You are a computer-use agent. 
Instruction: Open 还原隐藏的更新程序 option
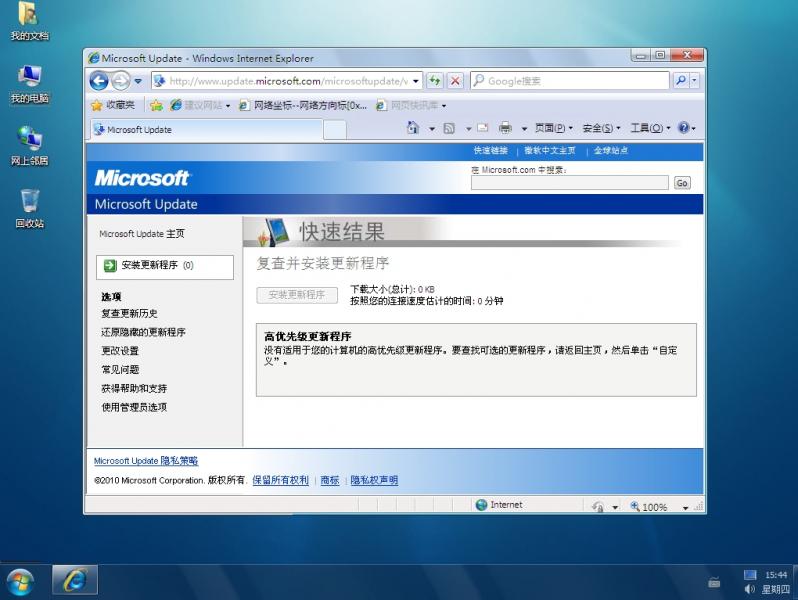click(143, 332)
